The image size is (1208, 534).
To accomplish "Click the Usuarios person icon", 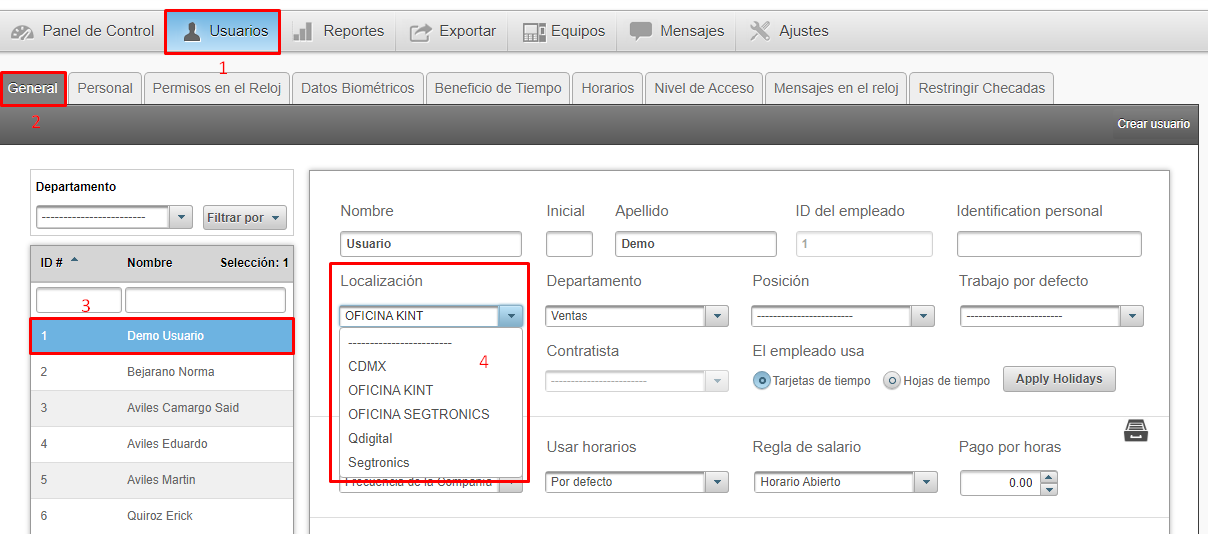I will [191, 31].
